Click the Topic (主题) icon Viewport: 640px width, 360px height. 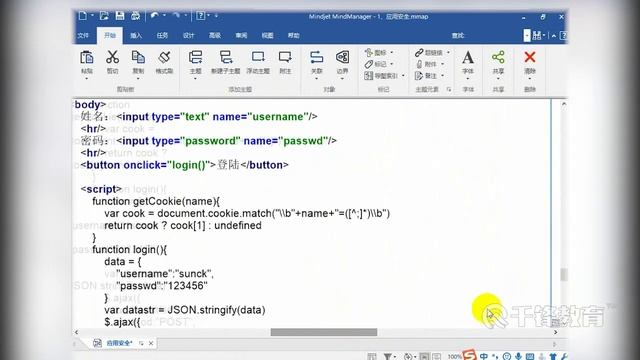(x=196, y=58)
